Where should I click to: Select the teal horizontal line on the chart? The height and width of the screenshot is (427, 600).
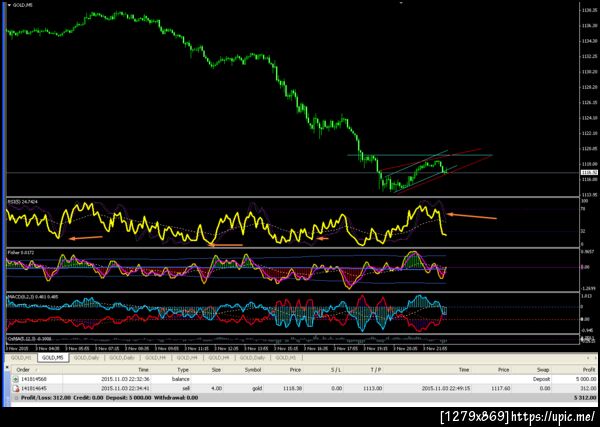coord(419,155)
